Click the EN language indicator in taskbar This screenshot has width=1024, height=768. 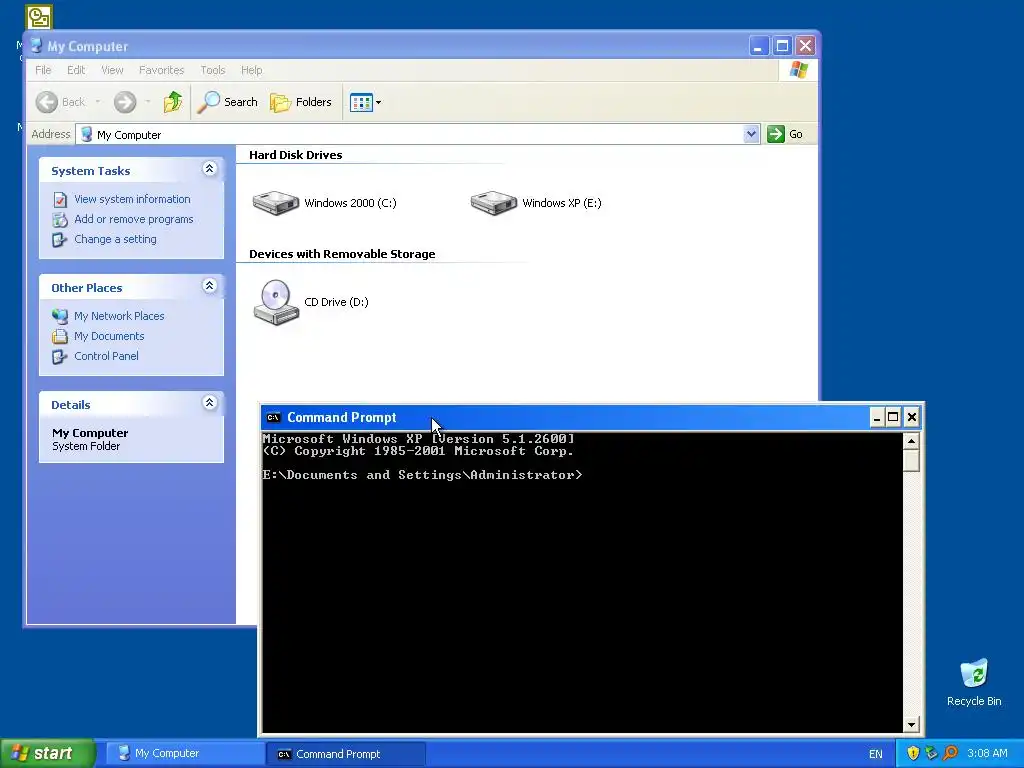pyautogui.click(x=876, y=754)
